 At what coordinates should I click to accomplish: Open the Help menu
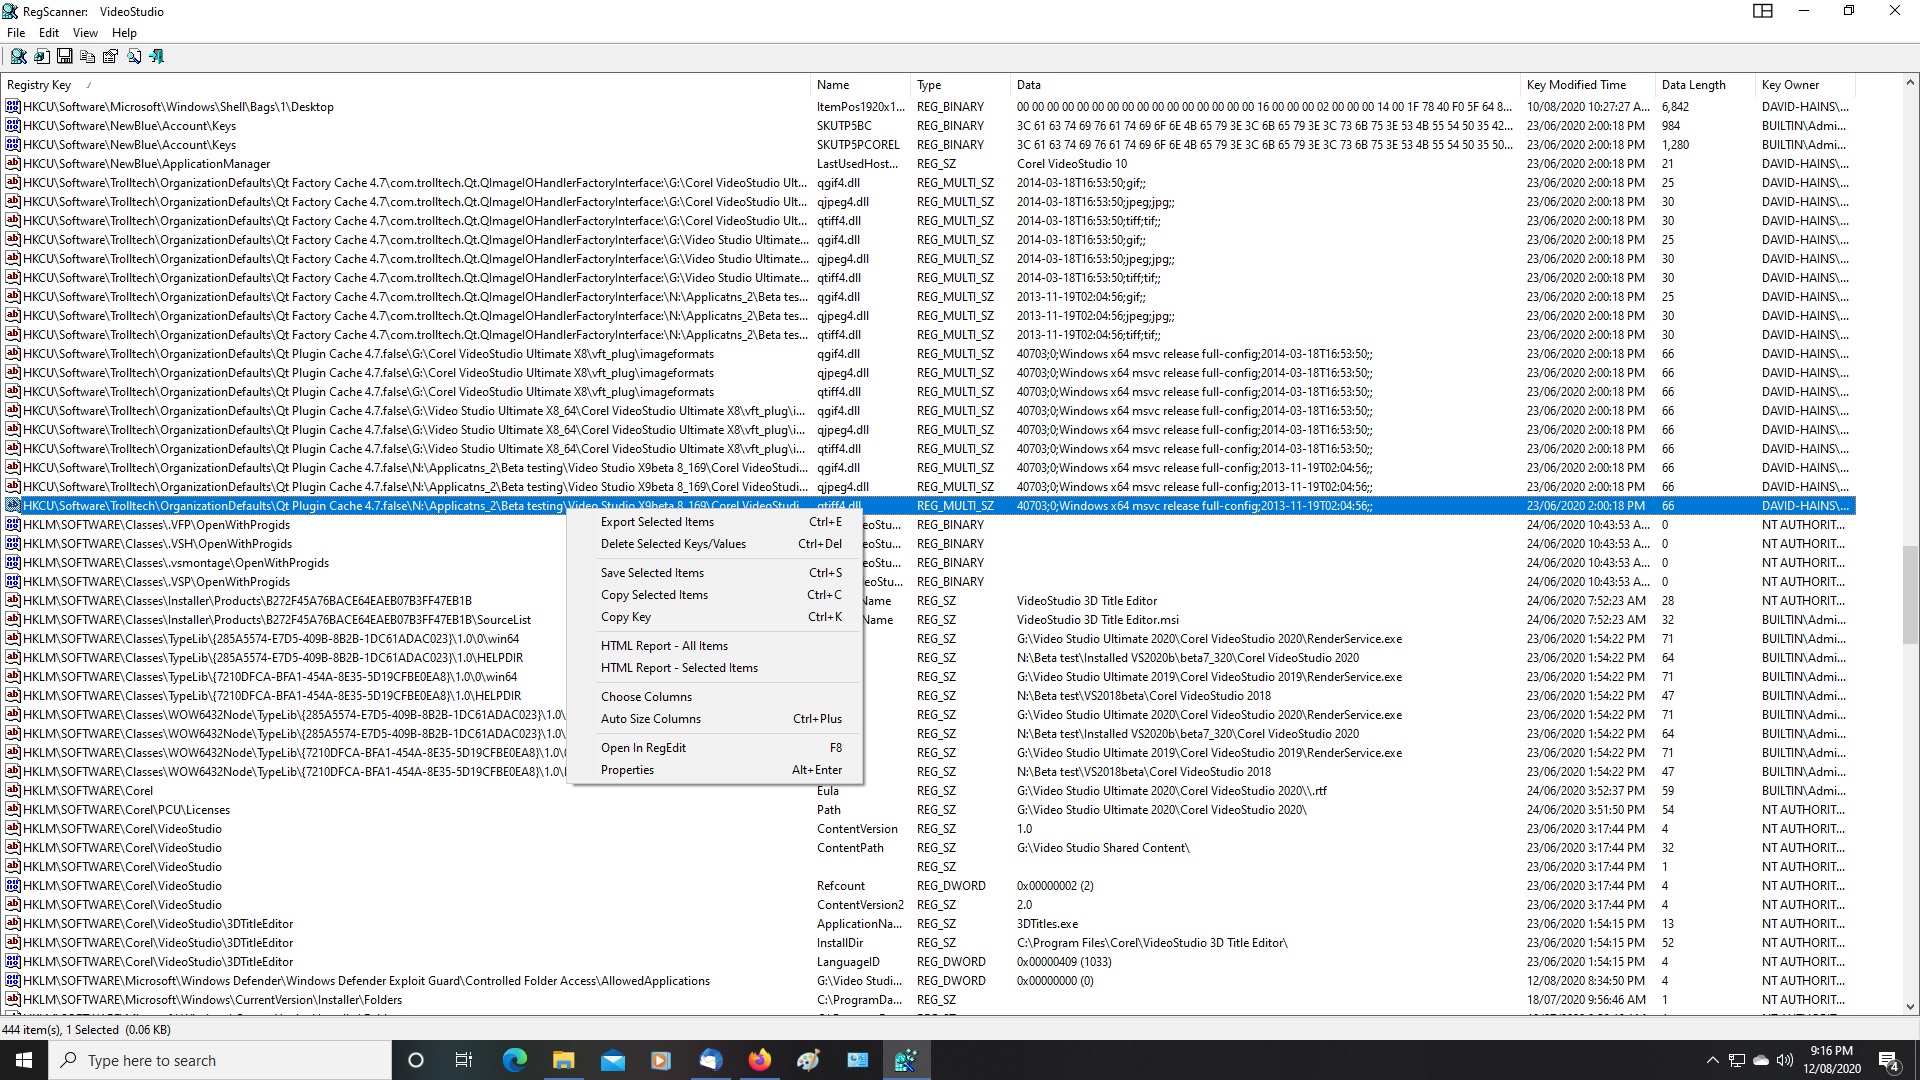[x=124, y=33]
